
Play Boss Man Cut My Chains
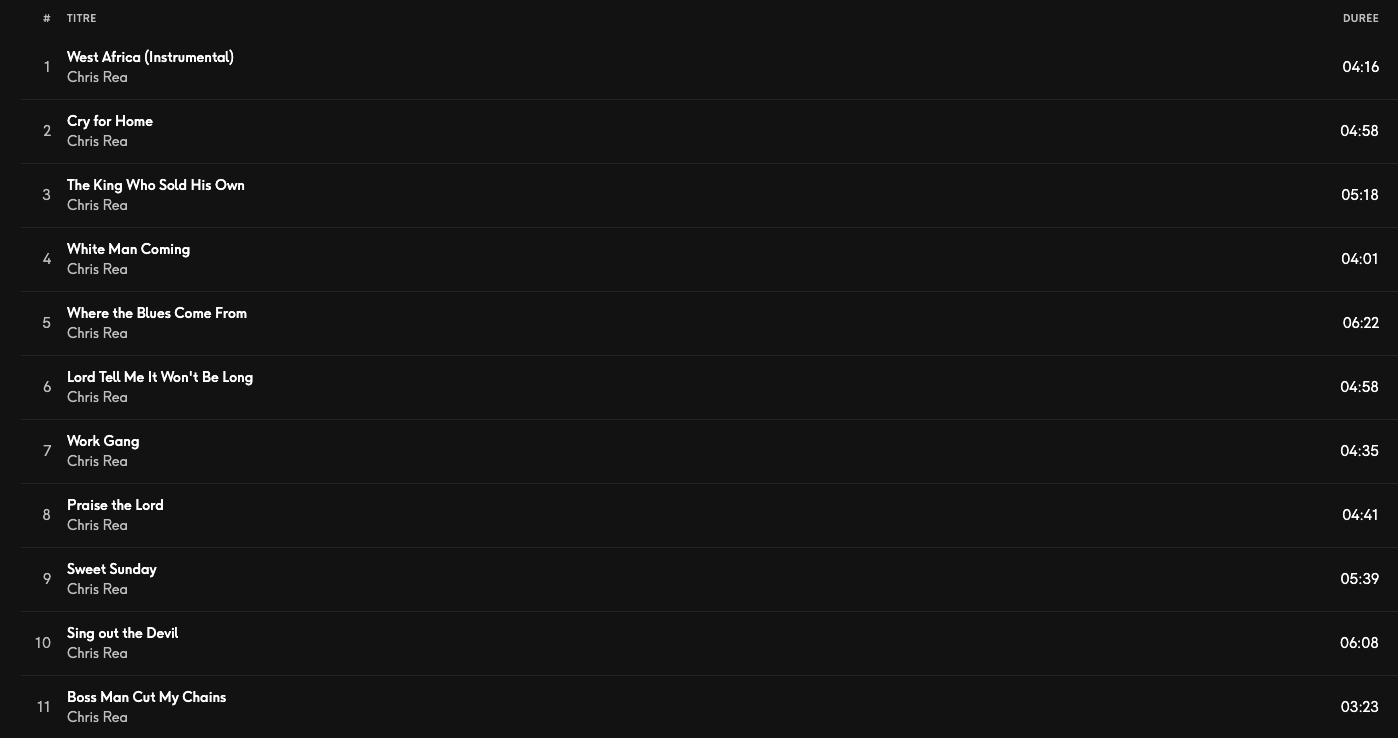[146, 697]
